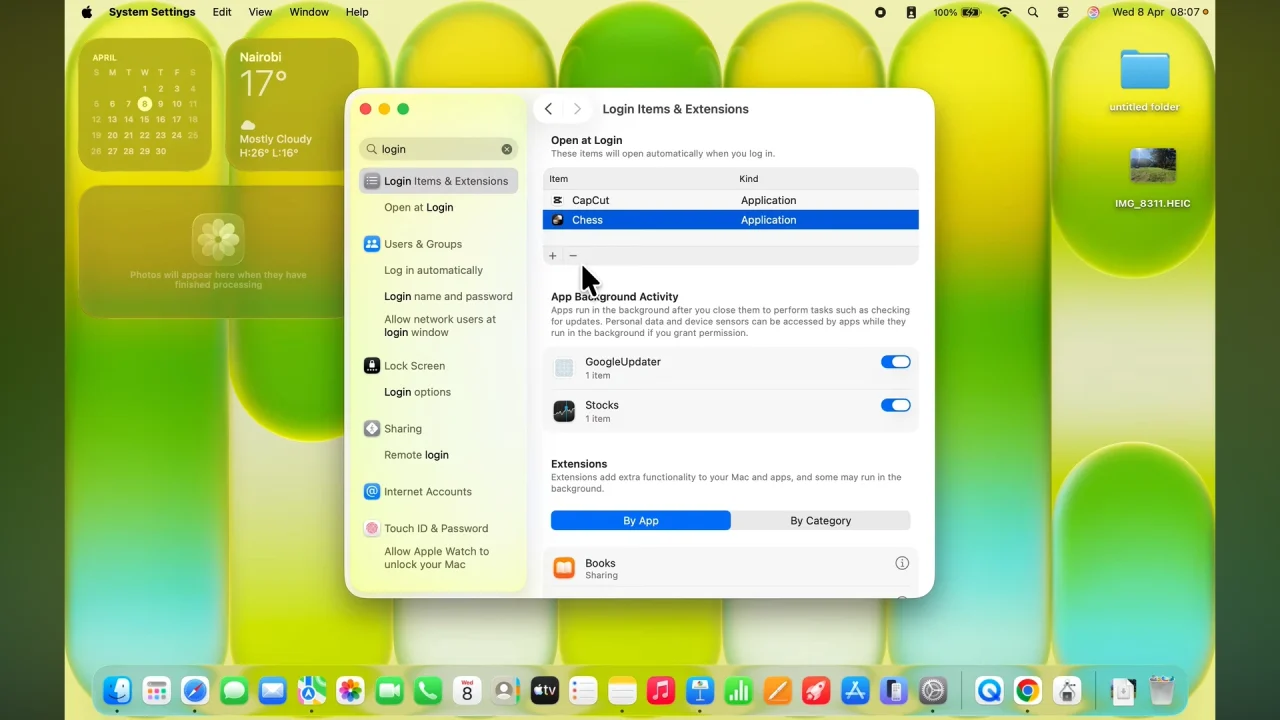
Task: Click the back chevron in Login Items header
Action: pyautogui.click(x=548, y=109)
